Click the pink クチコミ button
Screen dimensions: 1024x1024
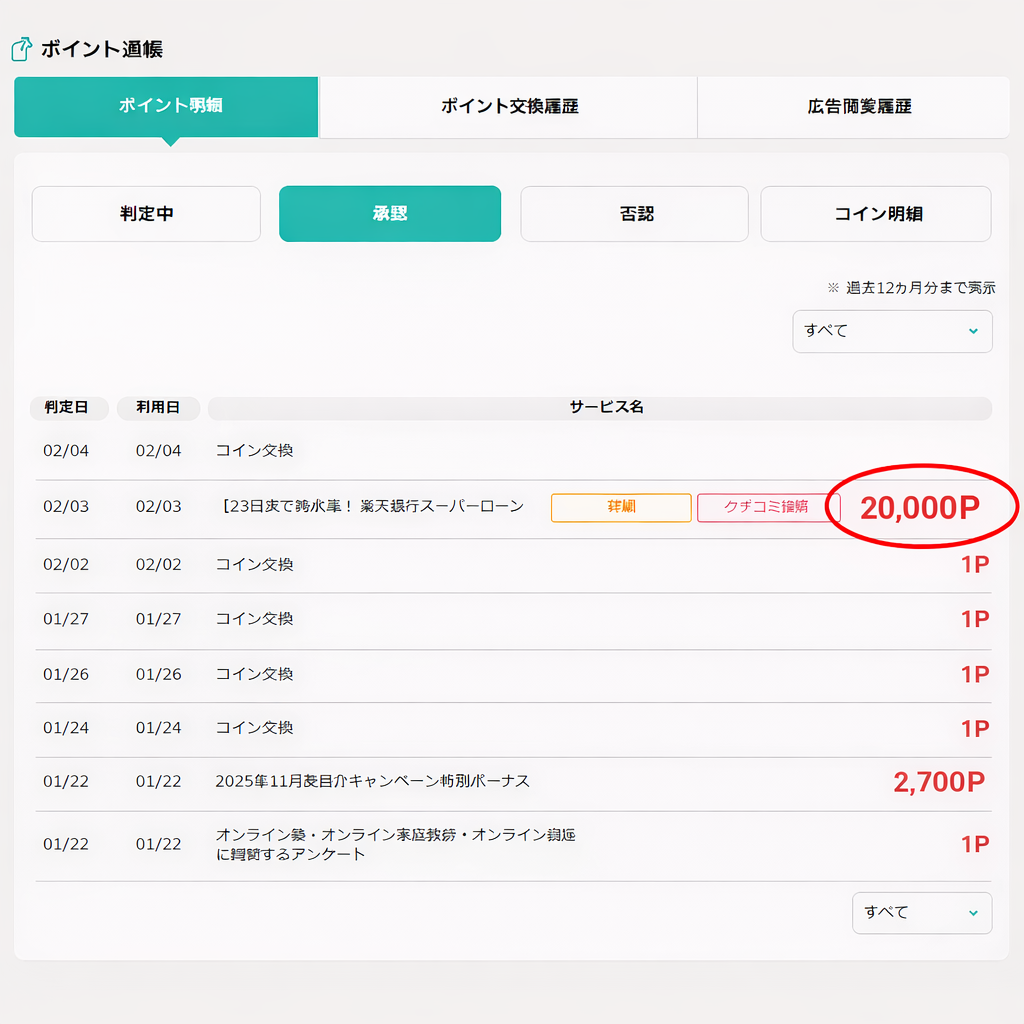point(767,507)
